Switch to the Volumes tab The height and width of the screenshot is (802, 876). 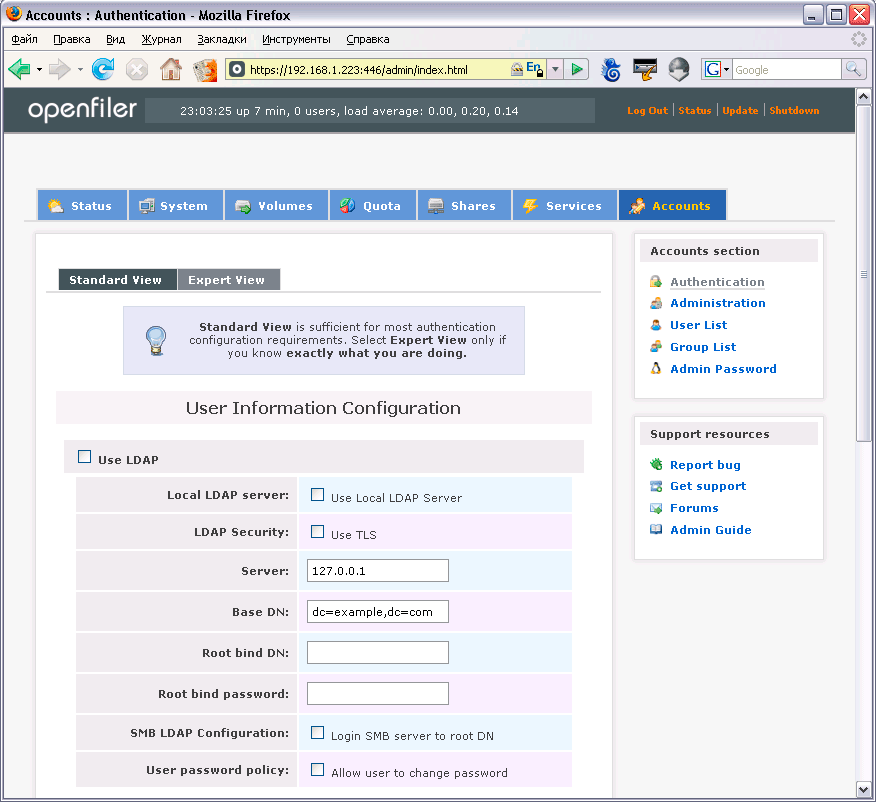tap(275, 206)
